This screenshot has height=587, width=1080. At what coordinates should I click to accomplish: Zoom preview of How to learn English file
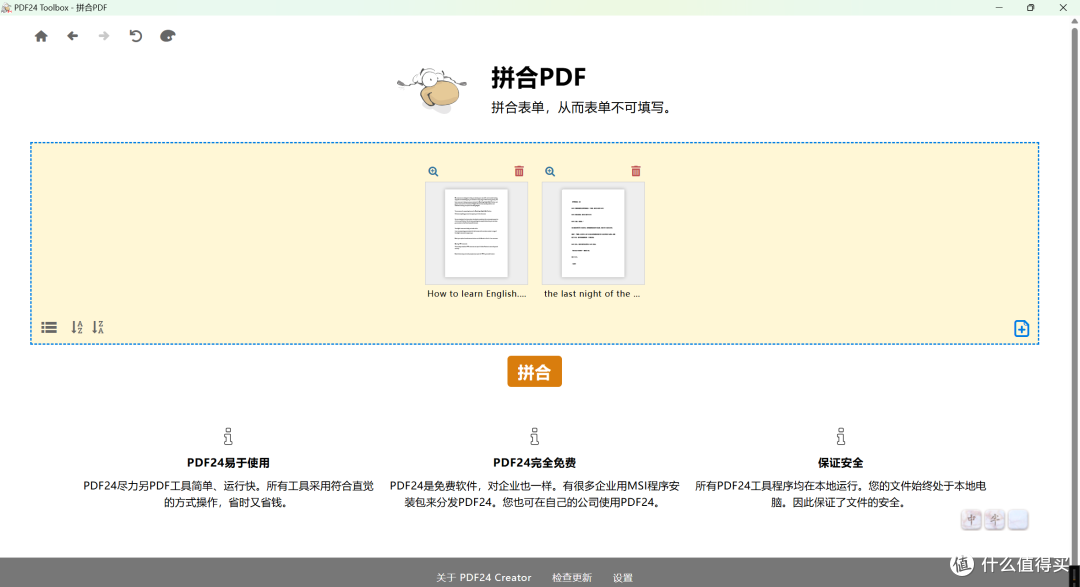click(433, 172)
